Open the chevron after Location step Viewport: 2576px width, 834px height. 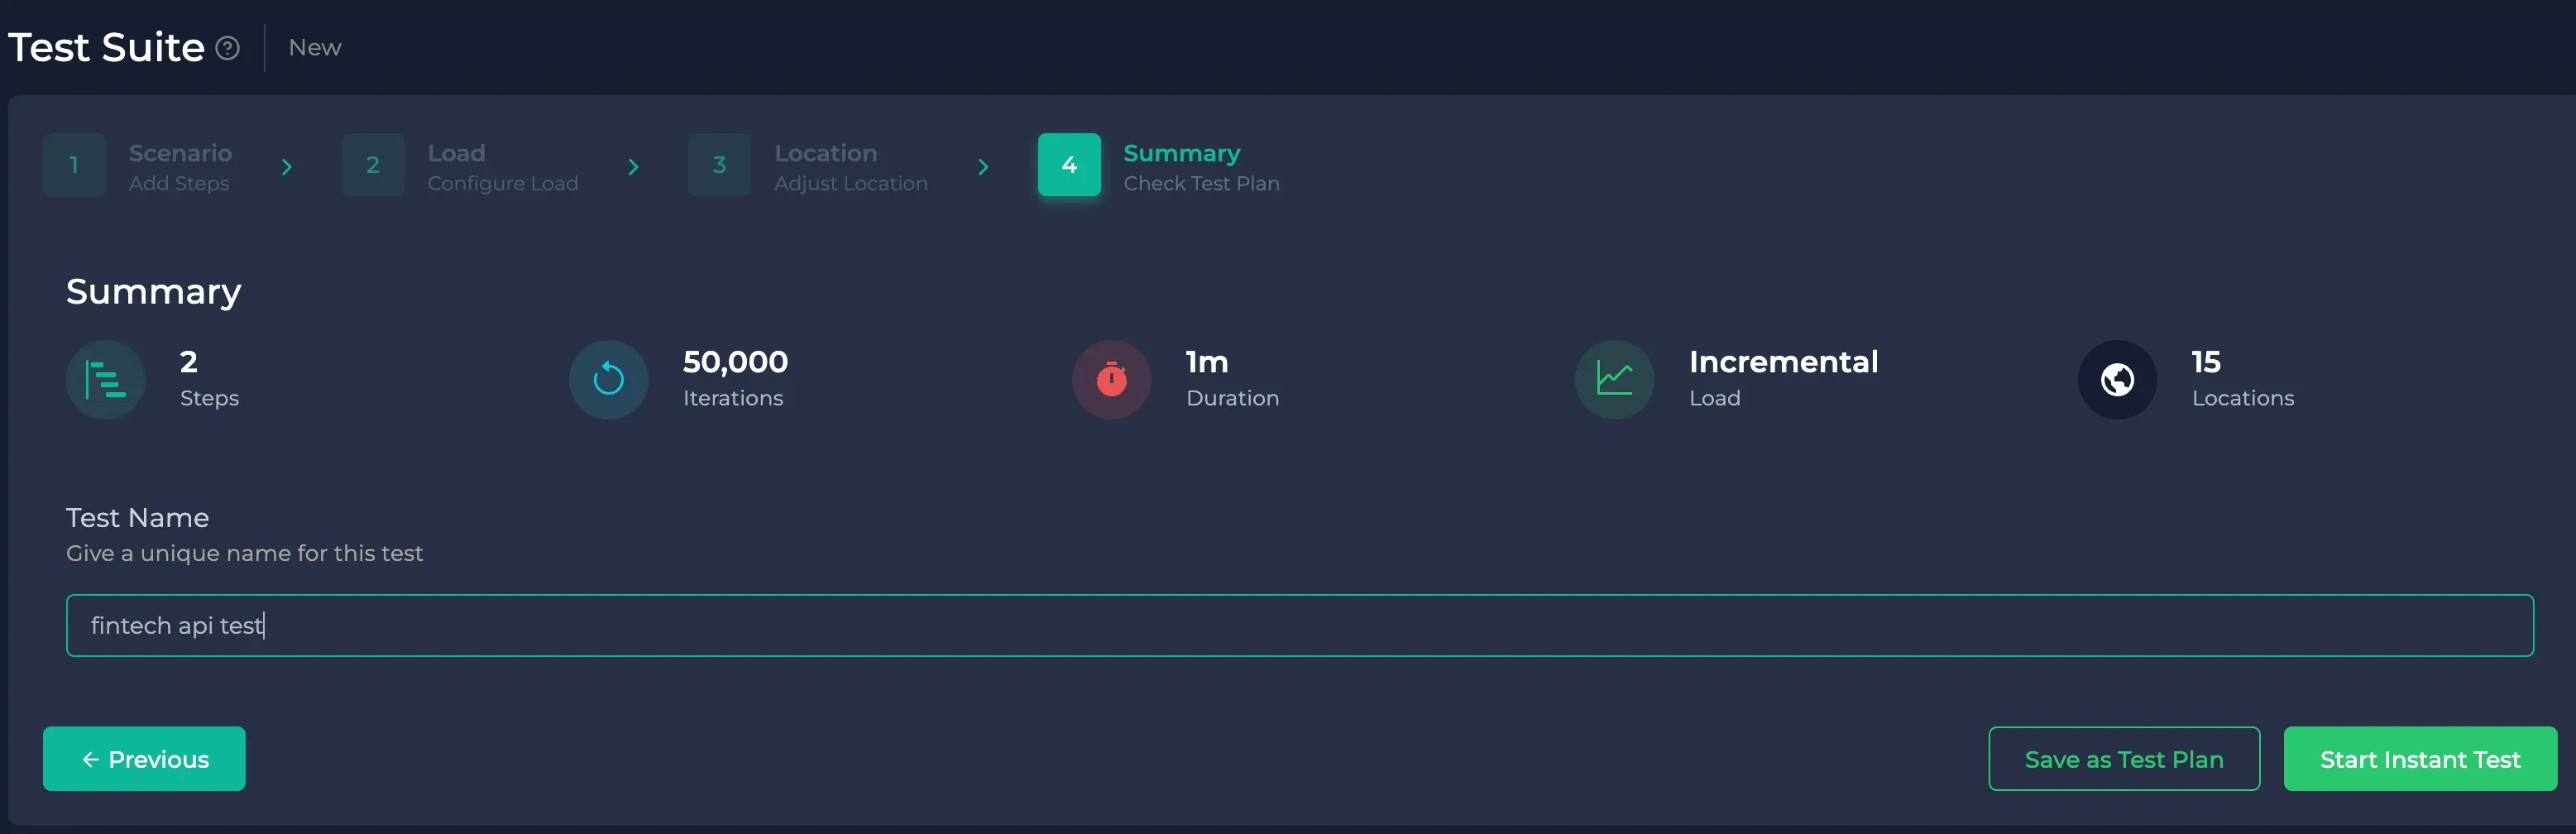click(x=983, y=167)
